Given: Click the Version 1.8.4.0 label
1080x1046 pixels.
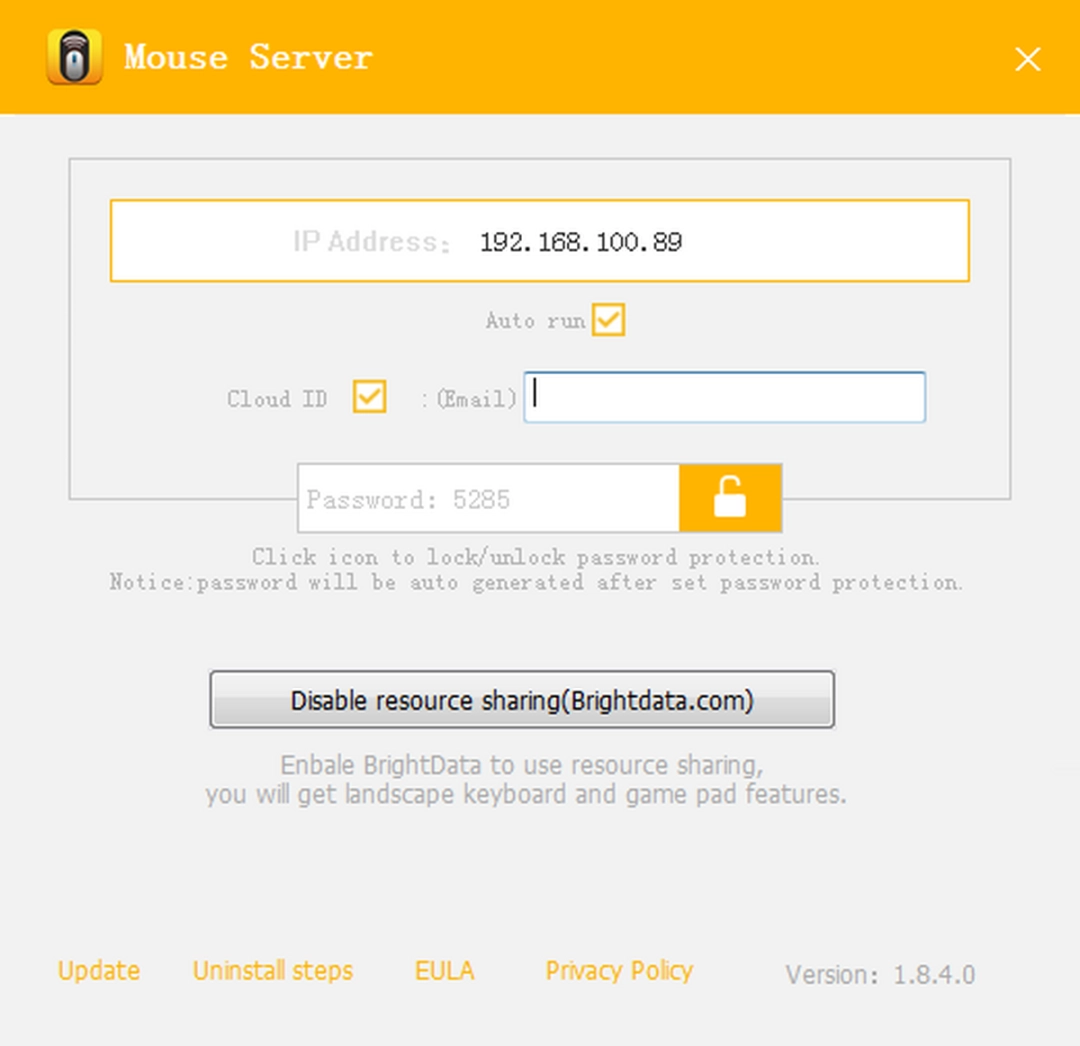Looking at the screenshot, I should coord(878,974).
